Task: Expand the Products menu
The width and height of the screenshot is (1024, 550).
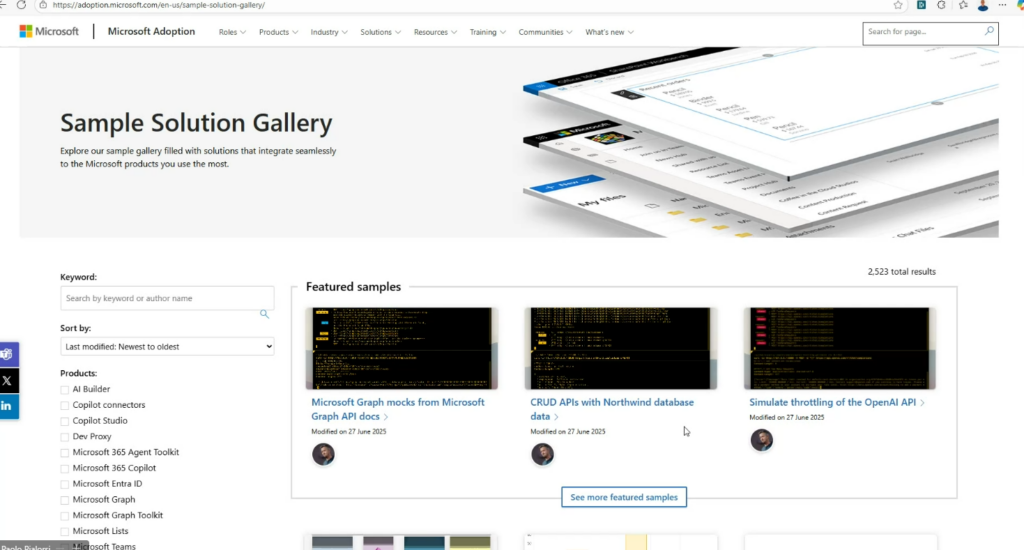Action: (278, 32)
